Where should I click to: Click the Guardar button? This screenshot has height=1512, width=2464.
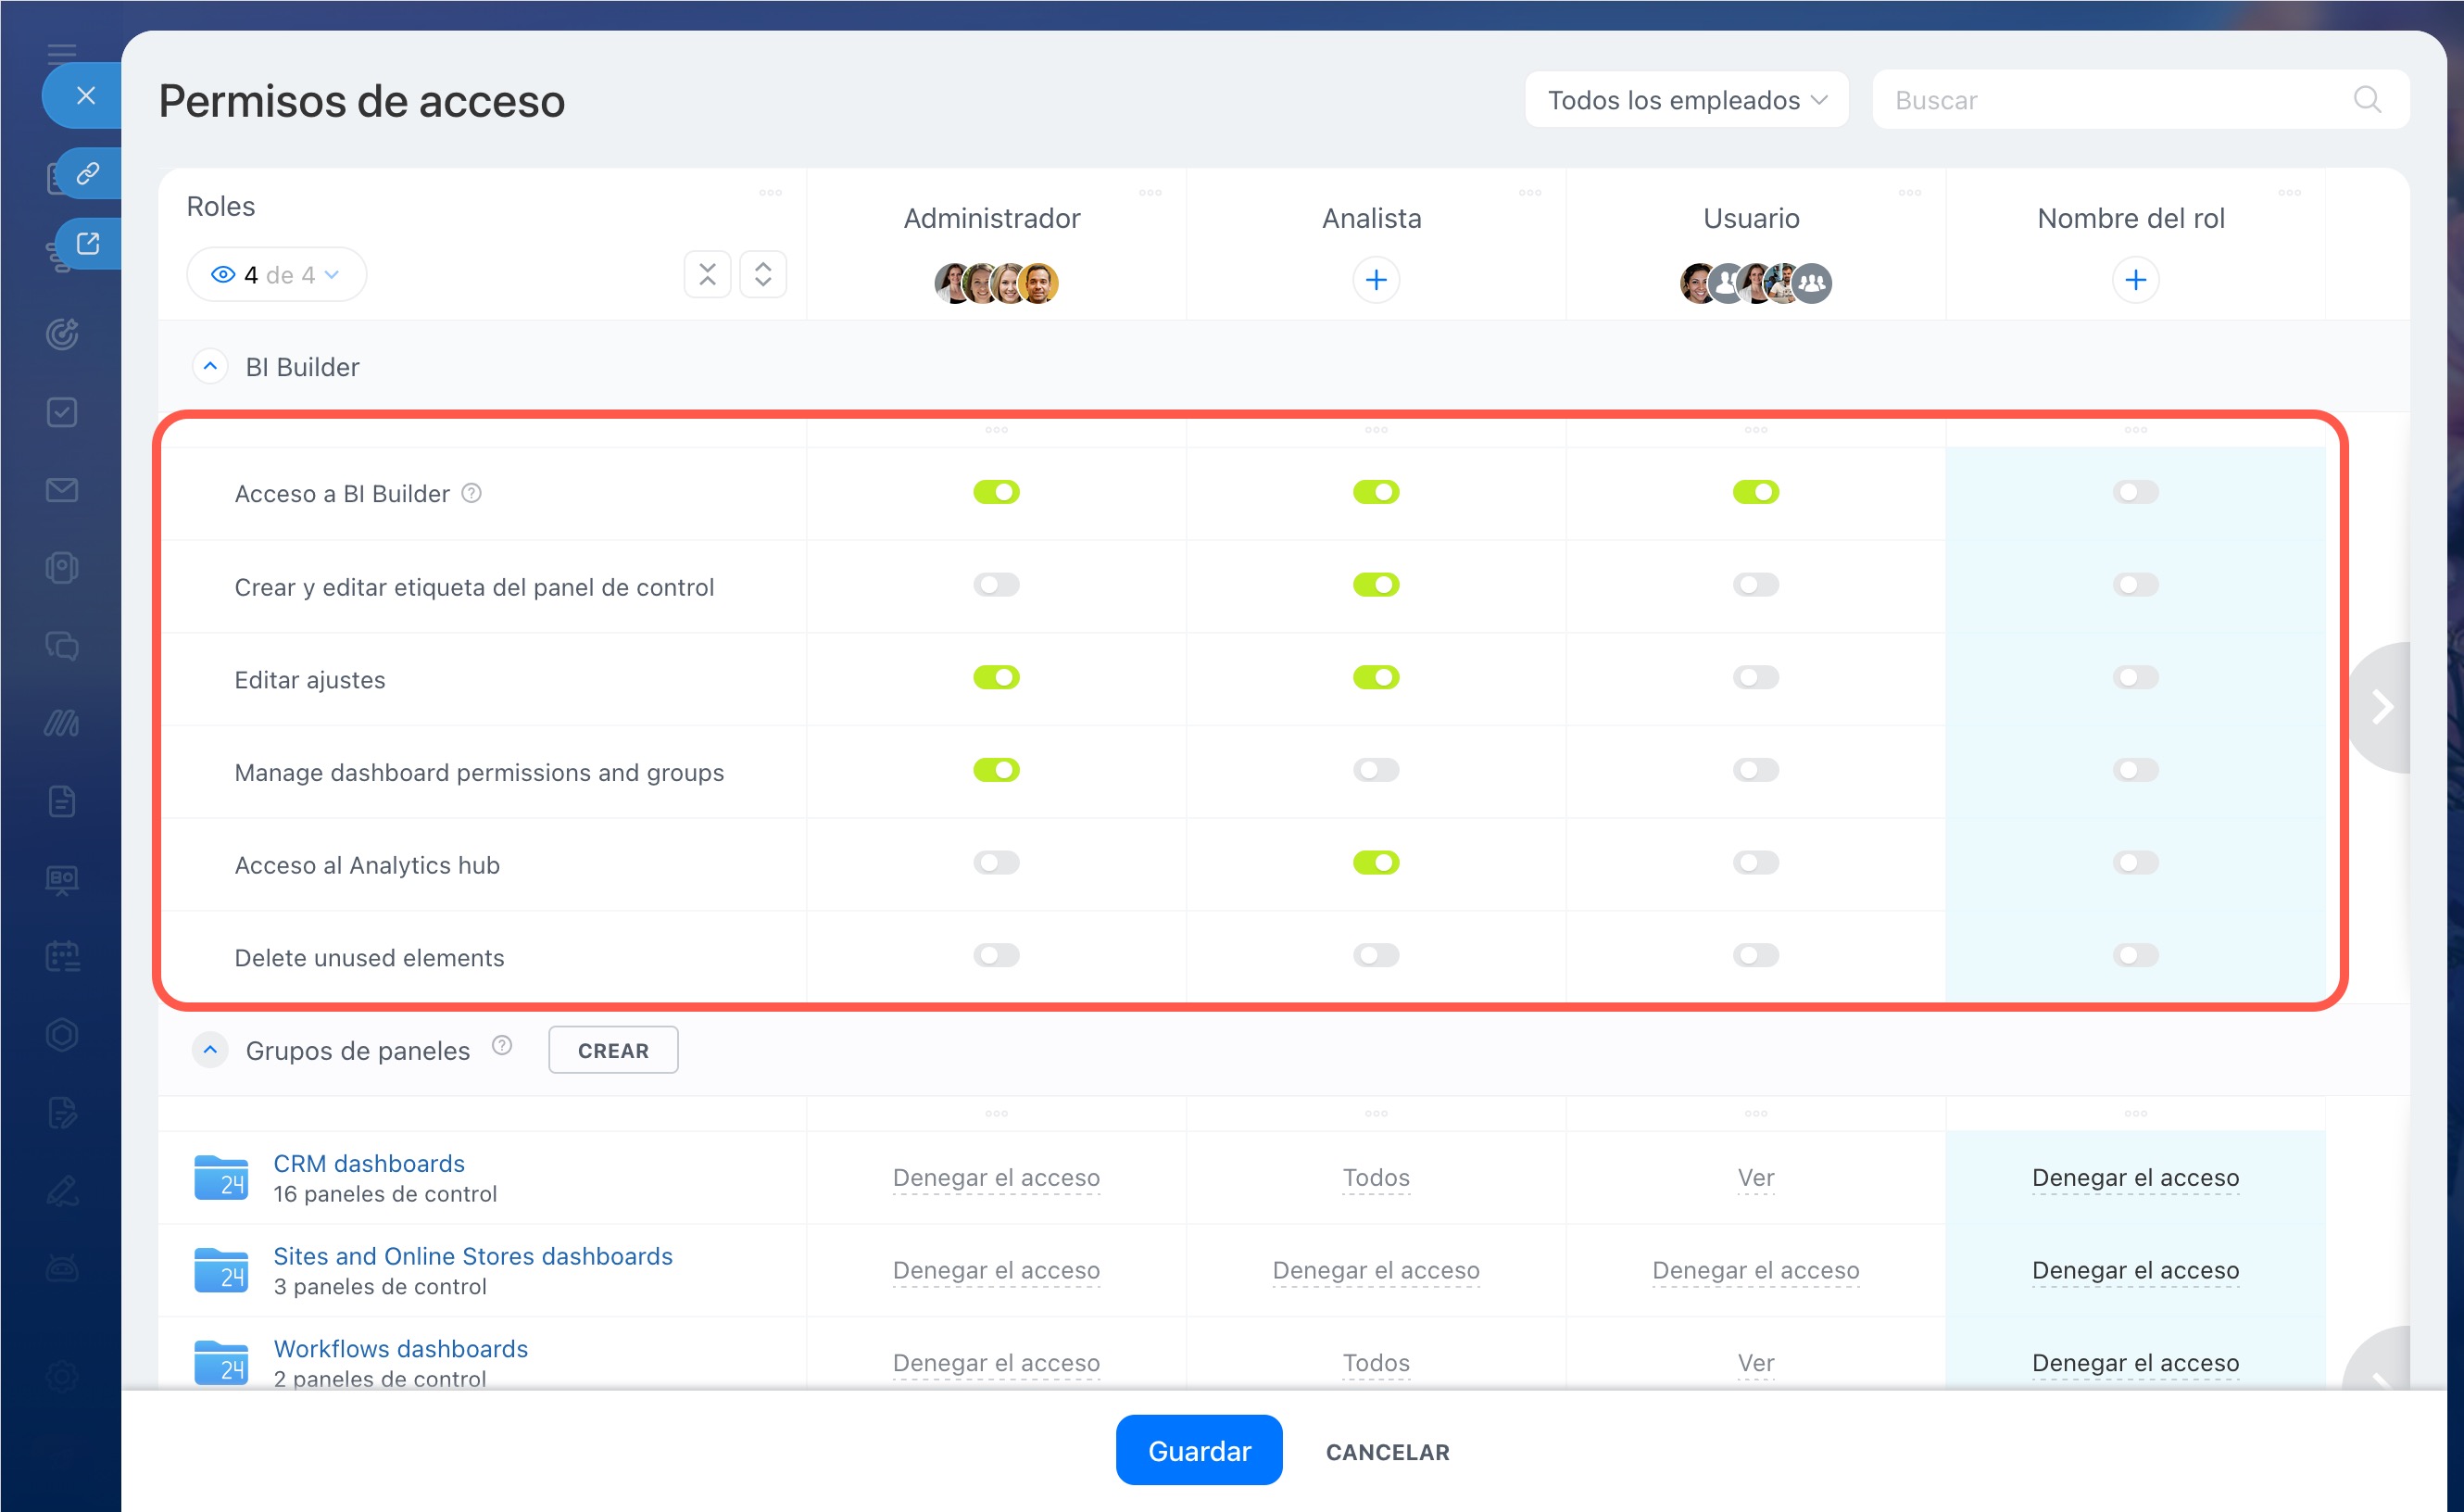pyautogui.click(x=1198, y=1451)
